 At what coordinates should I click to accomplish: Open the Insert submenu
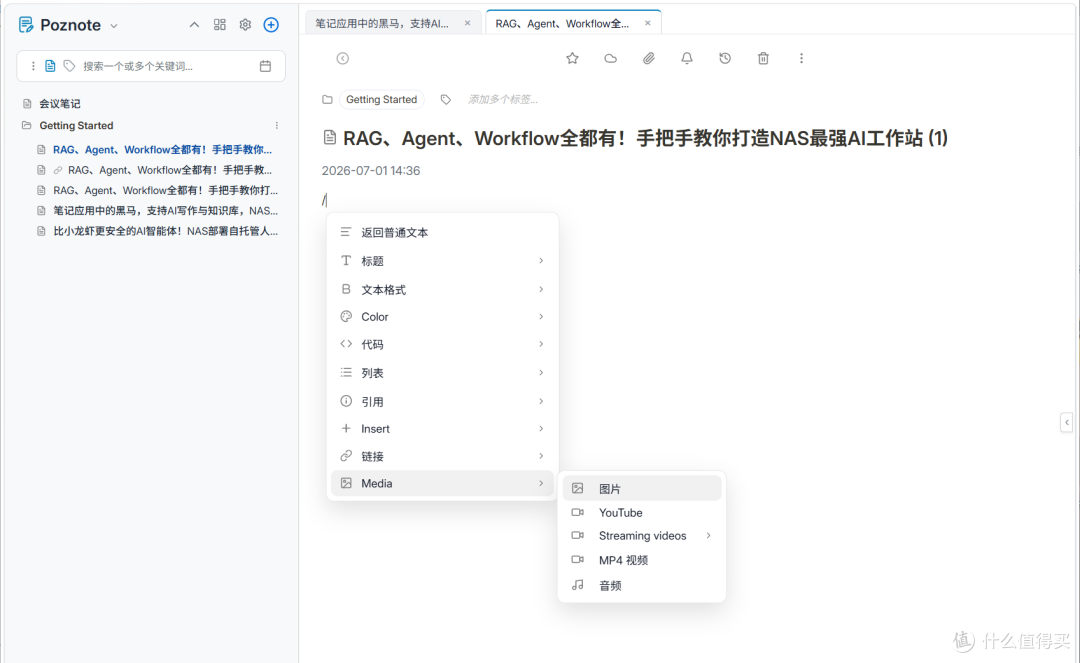(x=442, y=429)
